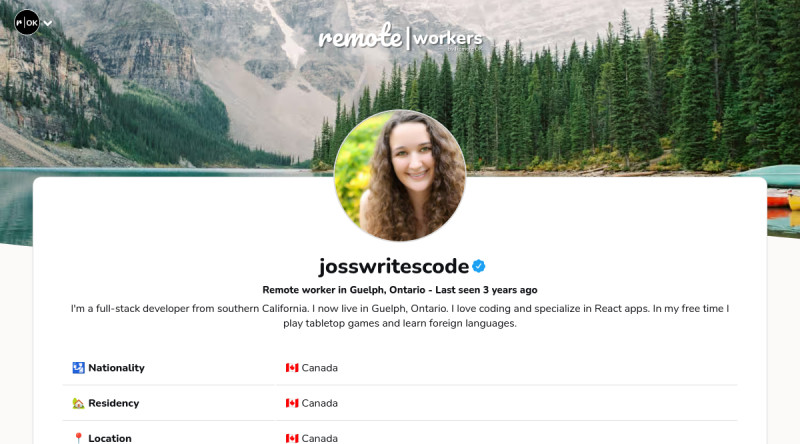
Task: Select Canada text in Location row
Action: click(319, 438)
